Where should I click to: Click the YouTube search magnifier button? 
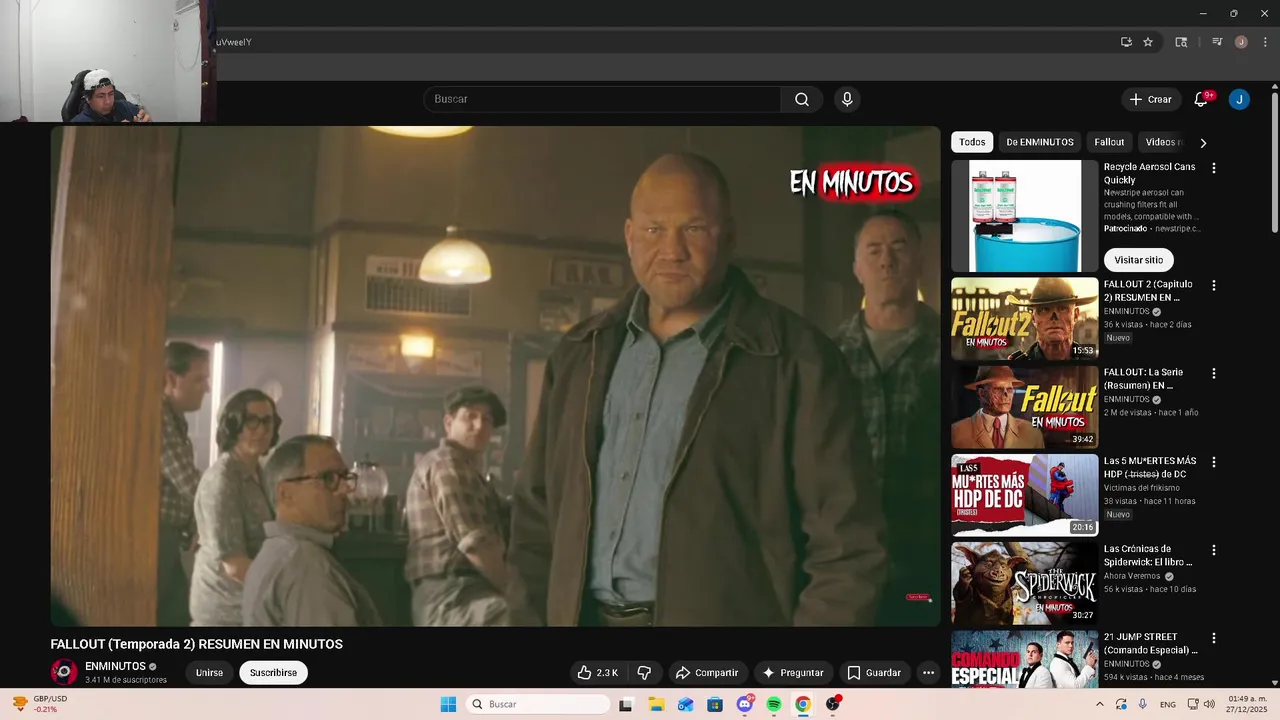tap(802, 99)
